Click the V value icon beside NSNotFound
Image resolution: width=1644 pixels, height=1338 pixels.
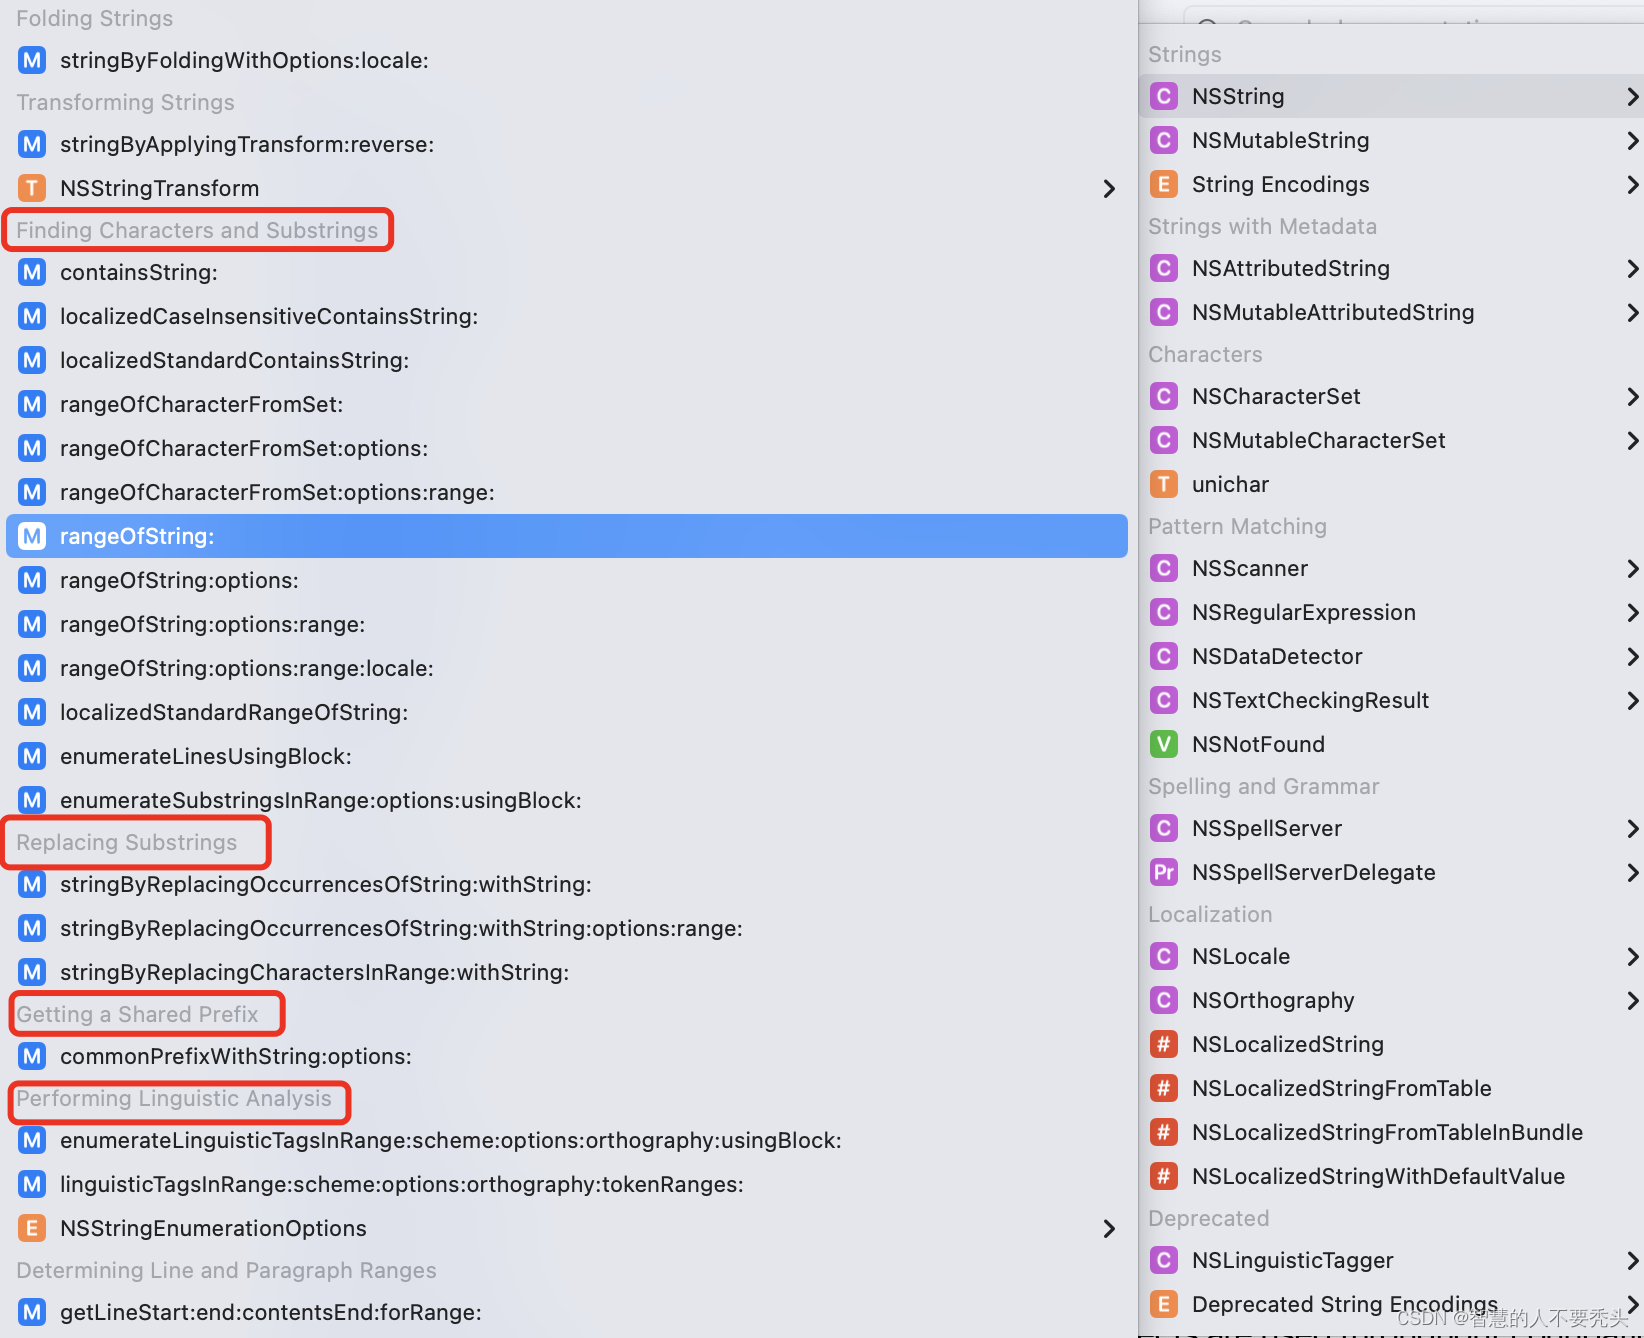pos(1163,744)
